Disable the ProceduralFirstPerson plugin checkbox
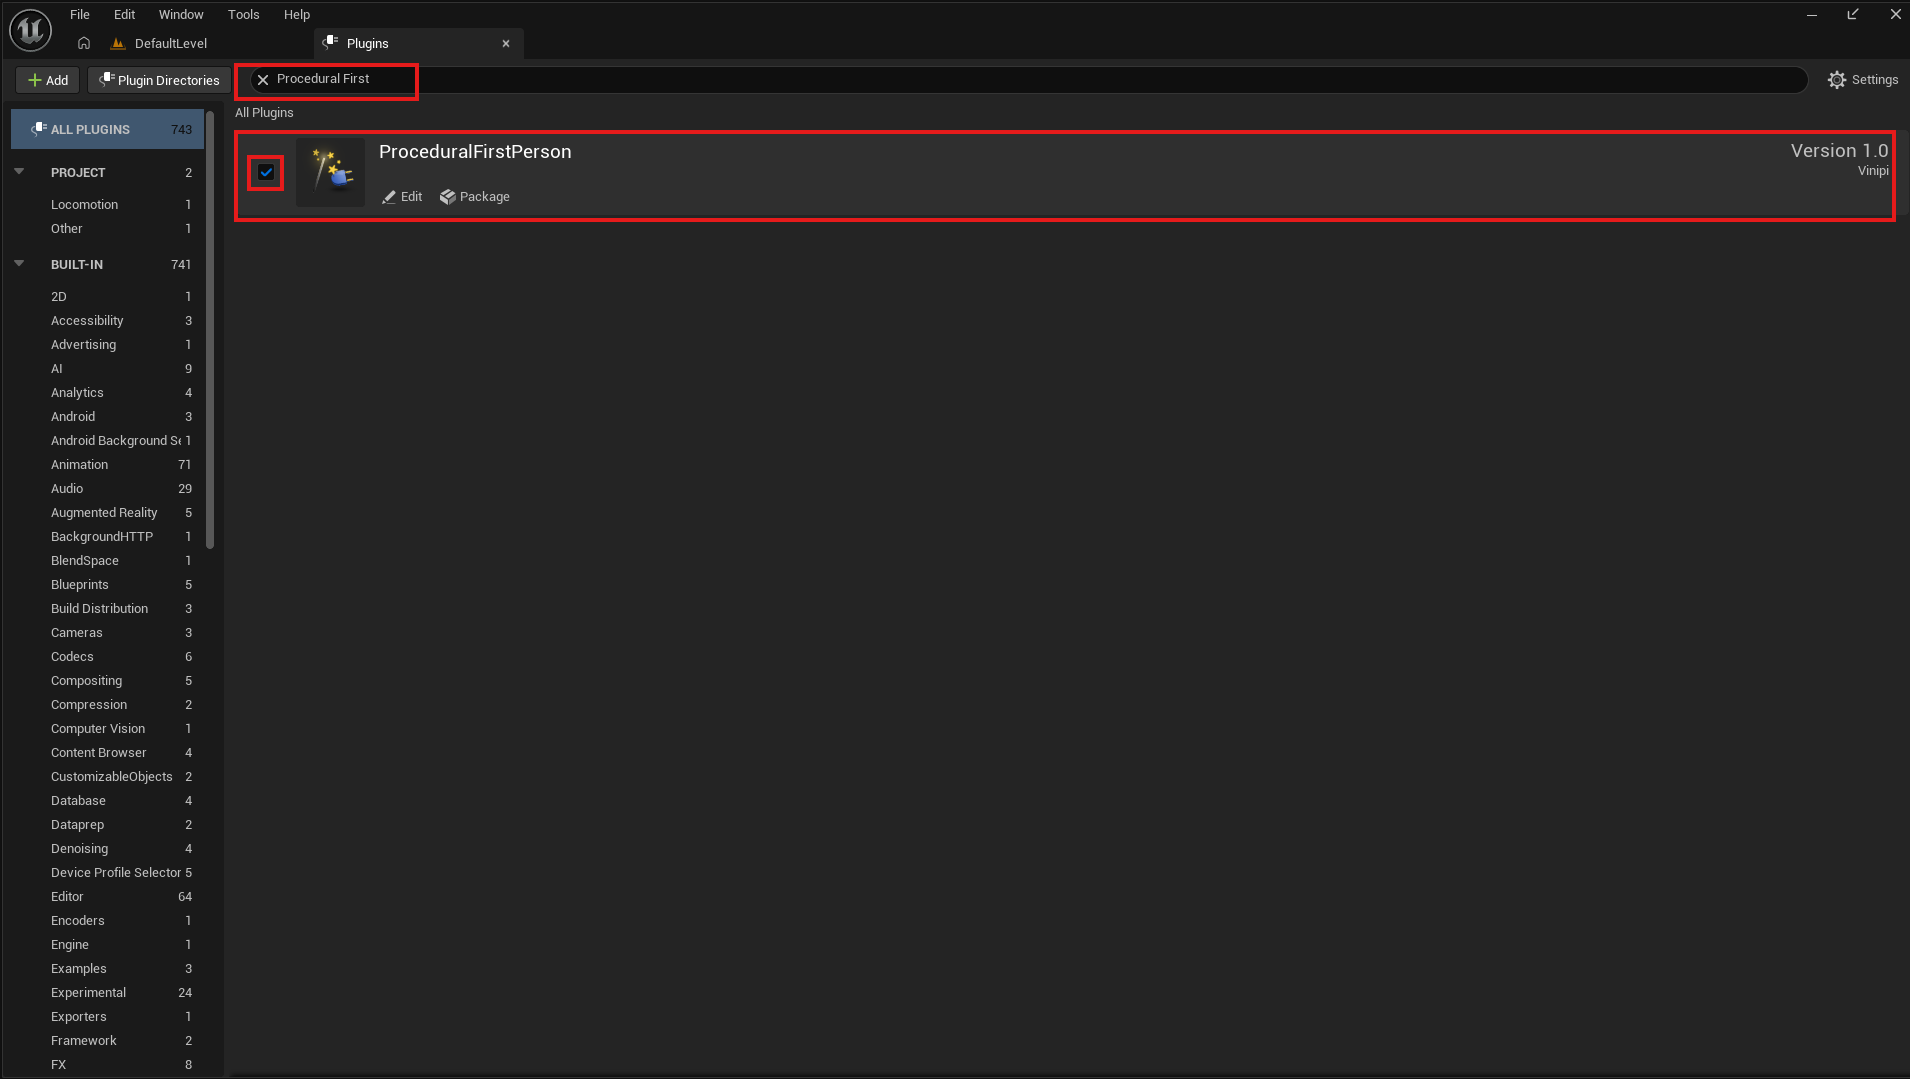 pos(266,172)
